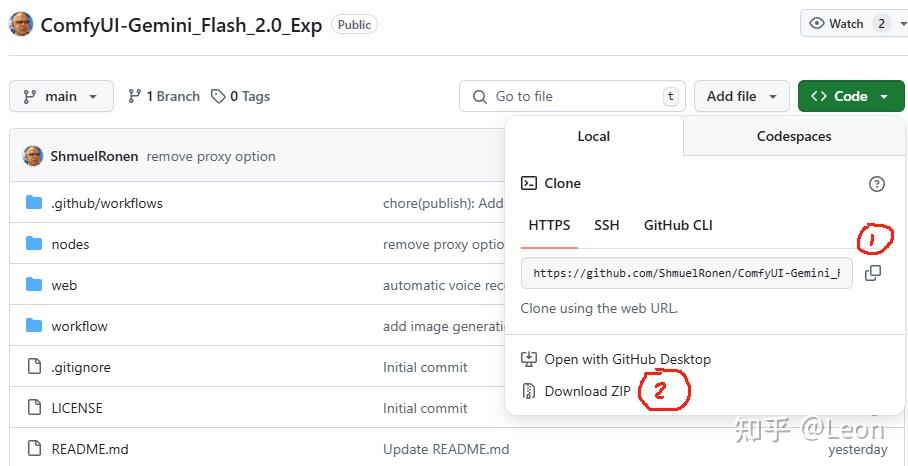
Task: Switch to the Codespaces tab
Action: pos(794,136)
